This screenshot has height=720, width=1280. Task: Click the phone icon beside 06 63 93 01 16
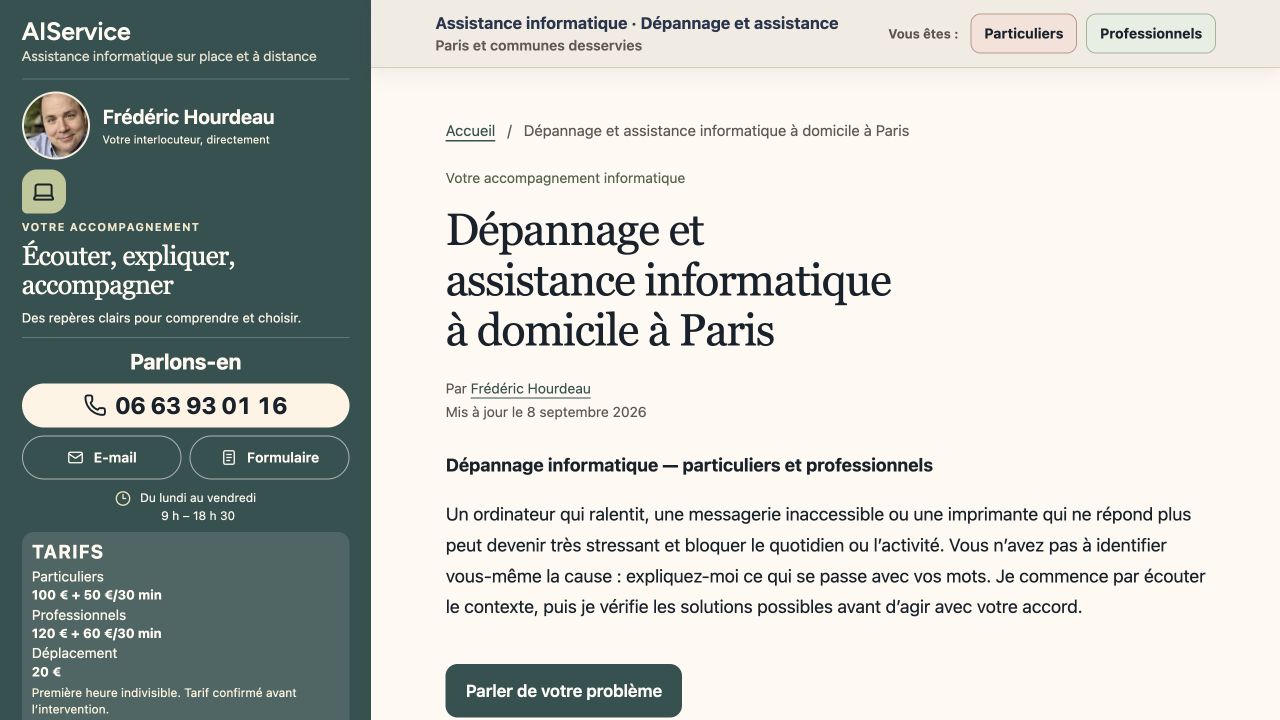95,405
